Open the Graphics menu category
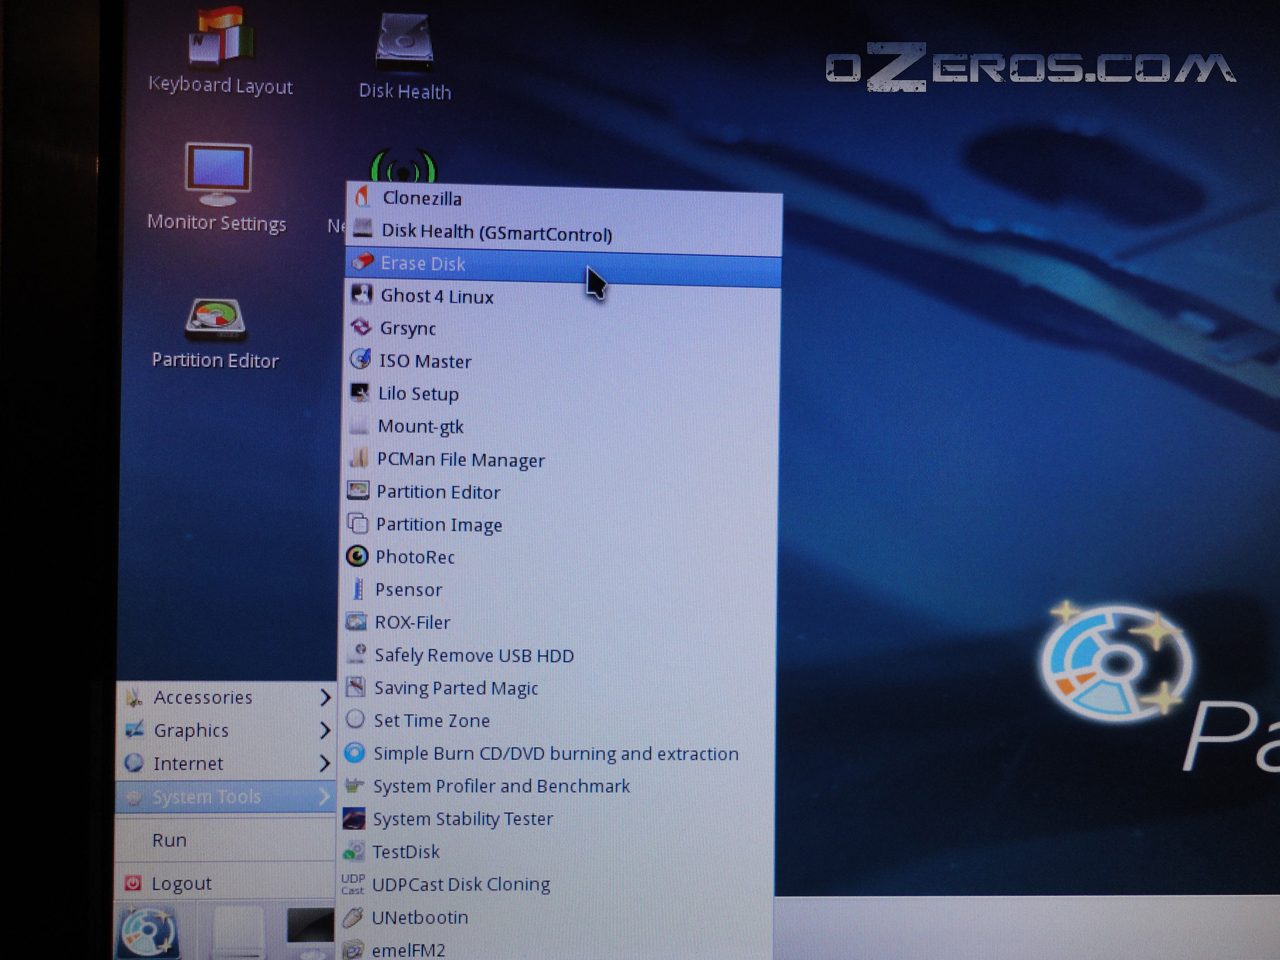This screenshot has height=960, width=1280. [226, 730]
